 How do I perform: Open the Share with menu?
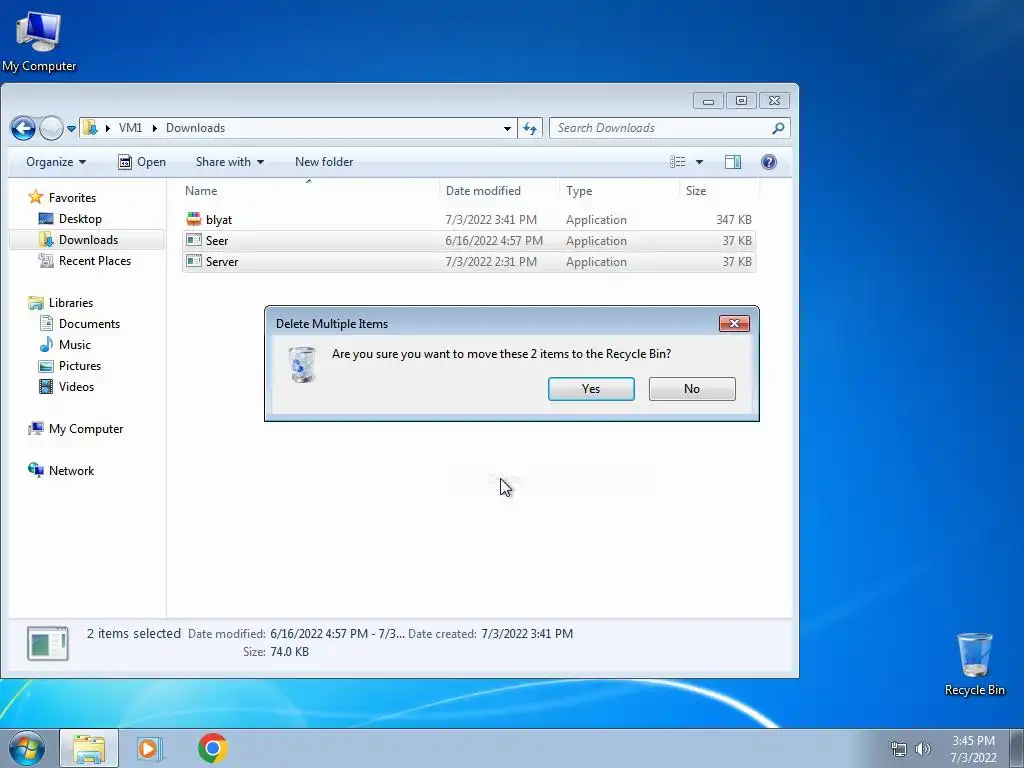pyautogui.click(x=230, y=162)
